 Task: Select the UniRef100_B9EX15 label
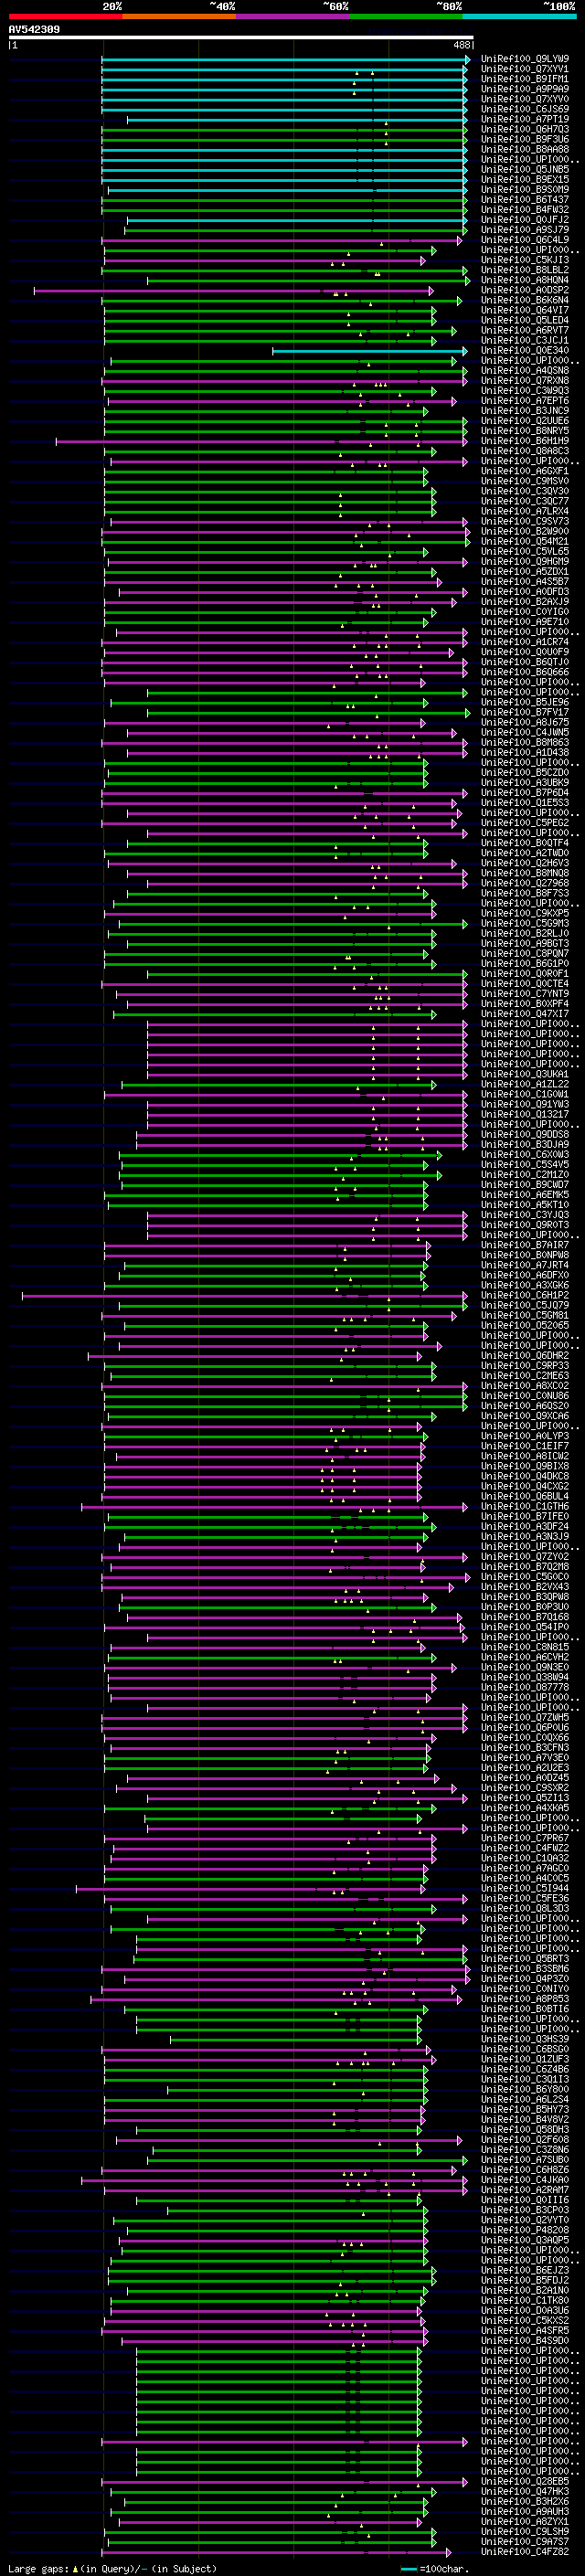[x=525, y=179]
